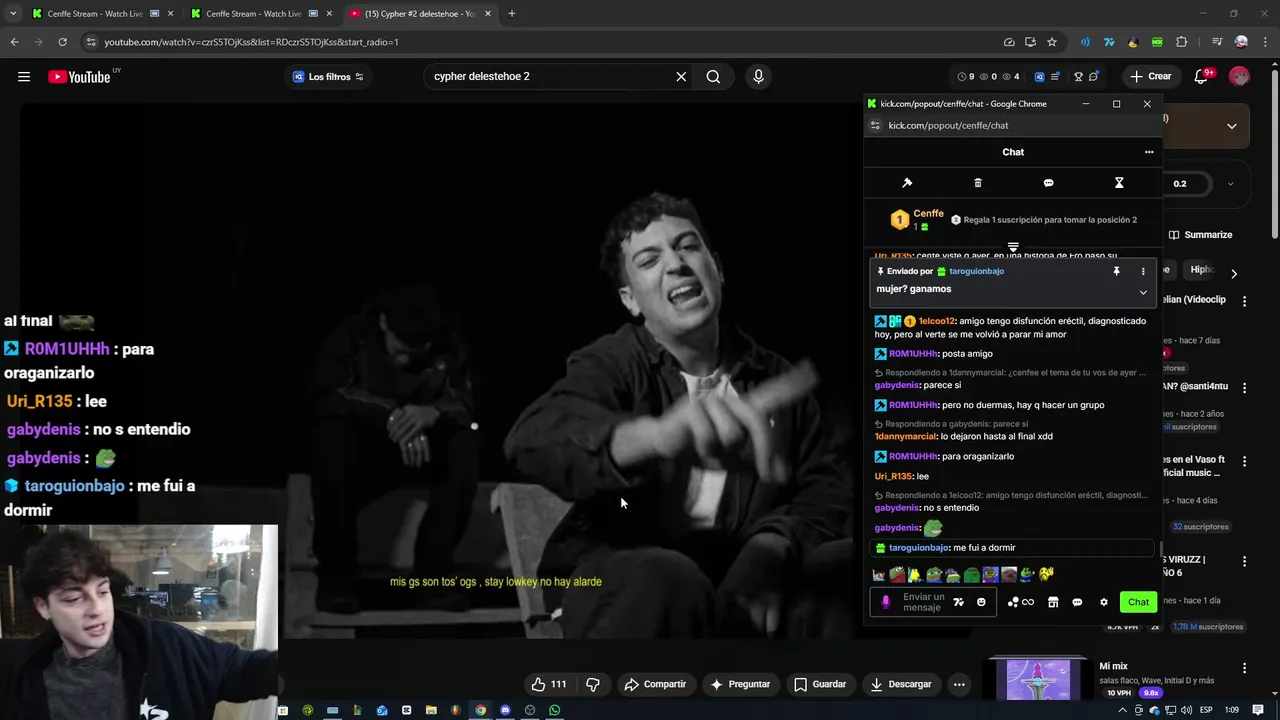The width and height of the screenshot is (1280, 720).
Task: Open Chrome extensions puzzle icon
Action: click(x=1181, y=42)
